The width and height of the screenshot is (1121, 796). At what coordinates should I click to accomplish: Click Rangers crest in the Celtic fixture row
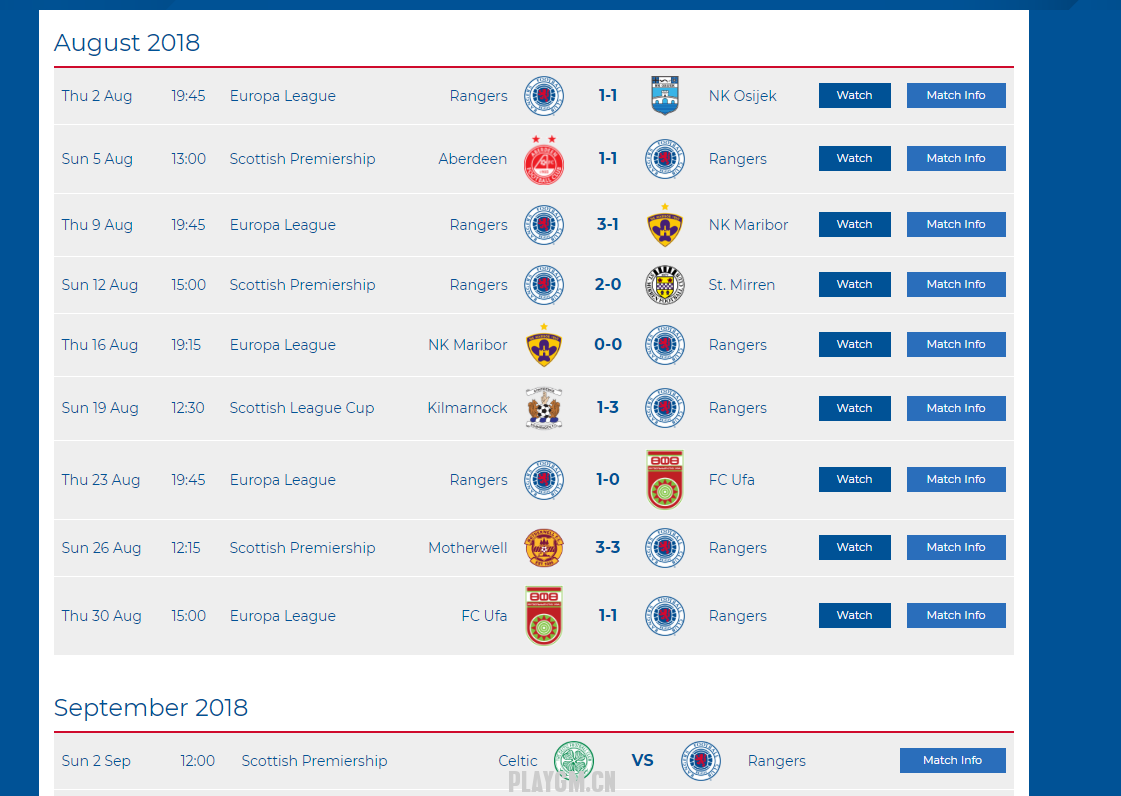point(701,761)
